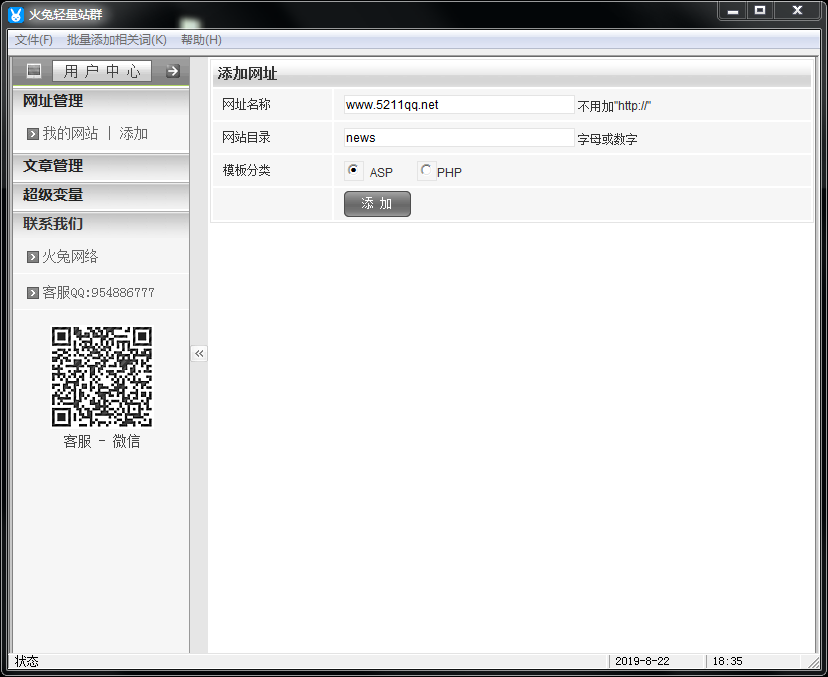Choose the PHP template radio button
The width and height of the screenshot is (828, 677).
pos(426,170)
